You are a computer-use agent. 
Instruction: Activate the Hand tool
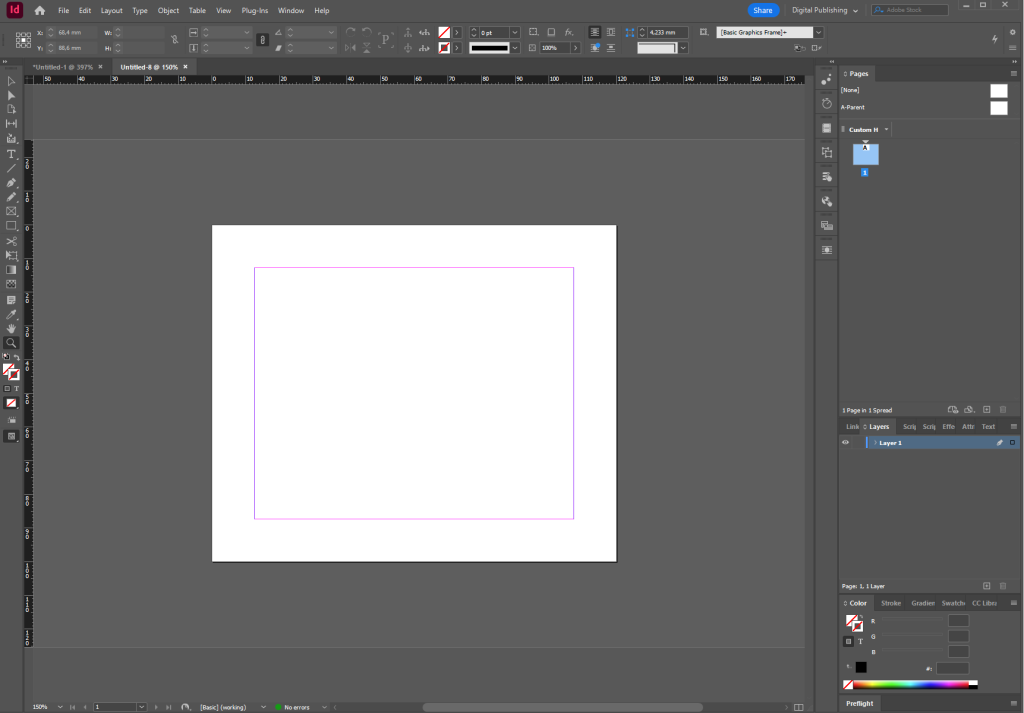point(12,328)
